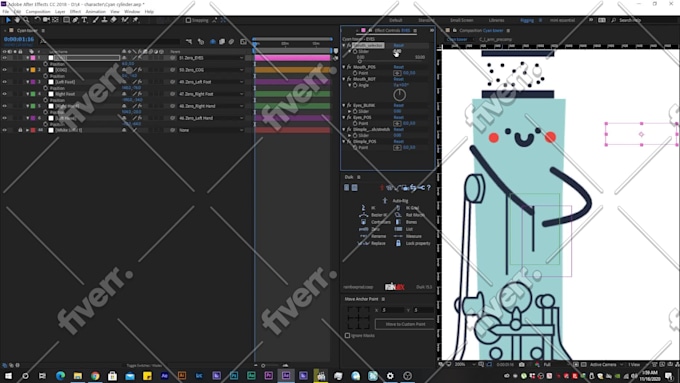680x383 pixels.
Task: Select the Eraser tool
Action: point(114,20)
